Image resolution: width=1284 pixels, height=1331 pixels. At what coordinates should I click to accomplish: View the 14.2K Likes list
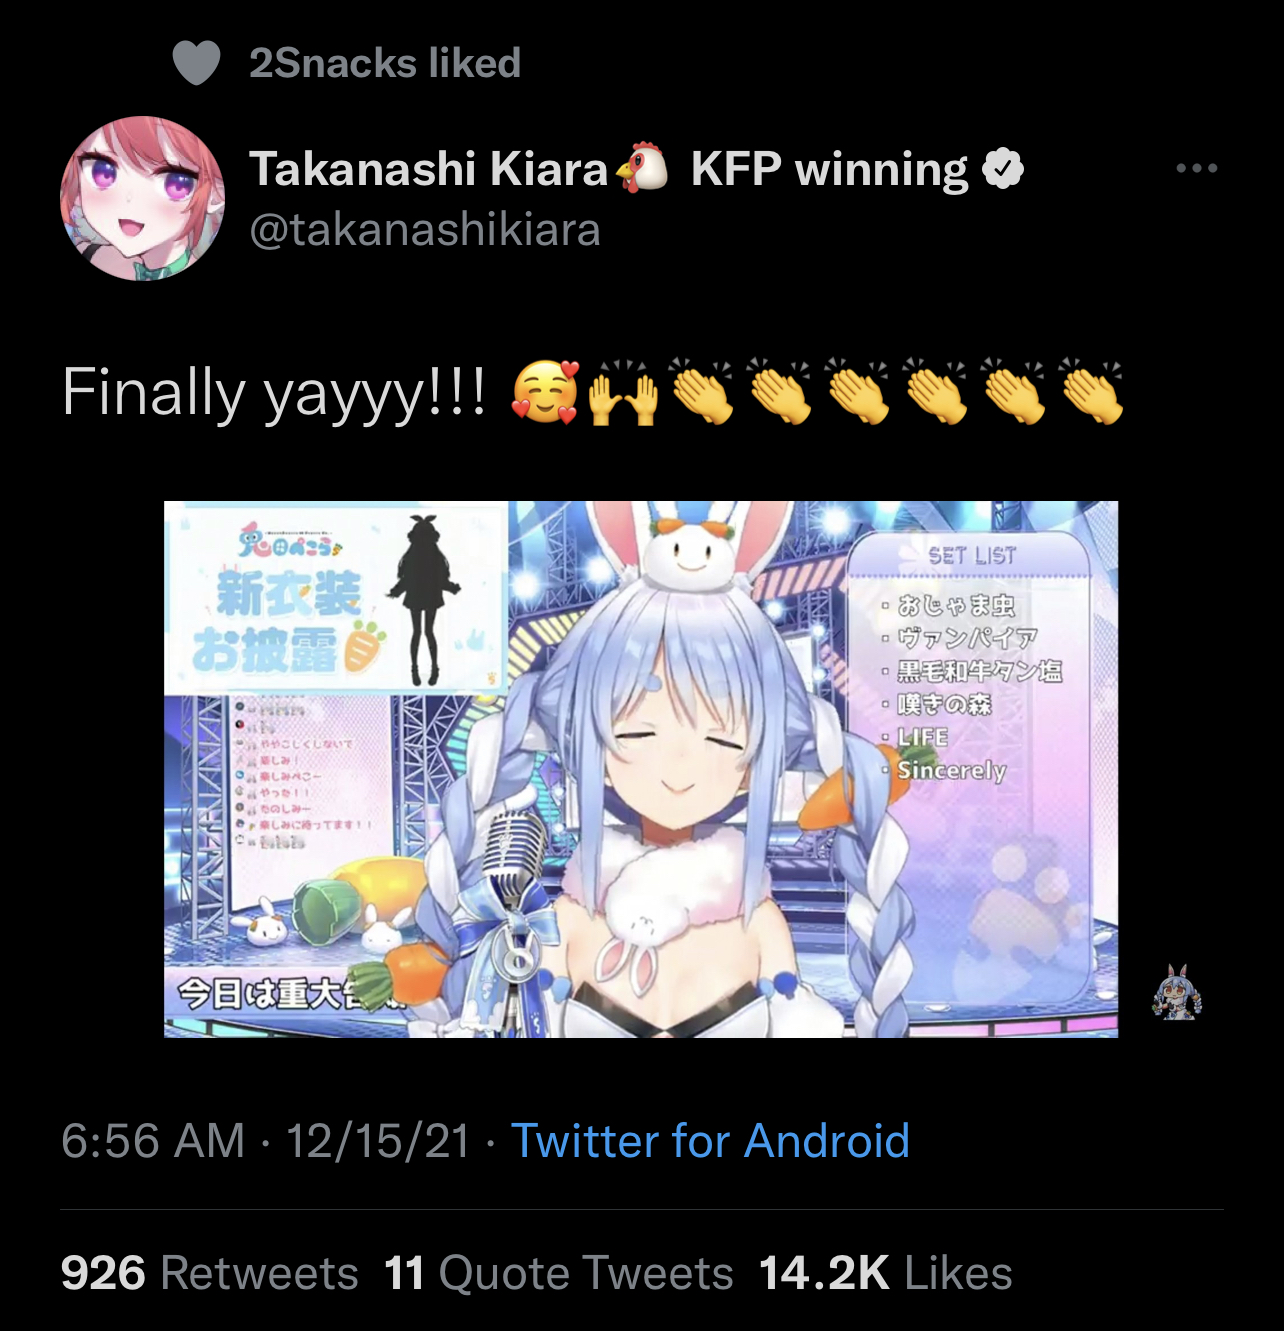[x=886, y=1274]
